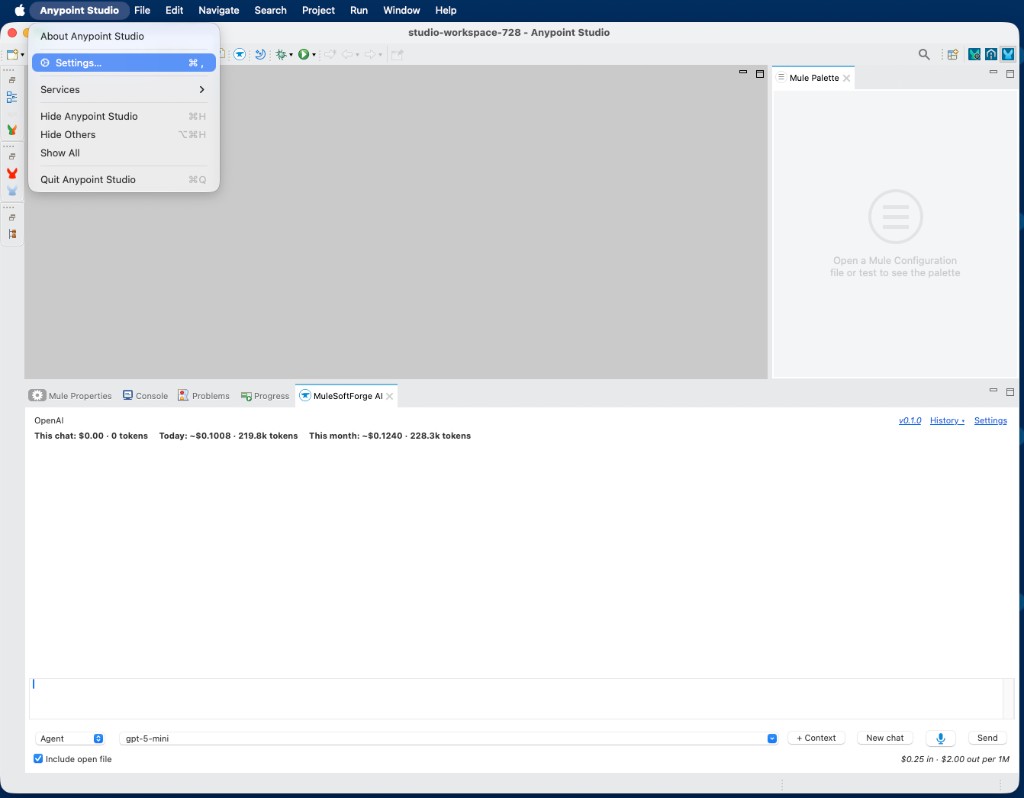Open the History dropdown link
The height and width of the screenshot is (798, 1024).
(x=947, y=421)
